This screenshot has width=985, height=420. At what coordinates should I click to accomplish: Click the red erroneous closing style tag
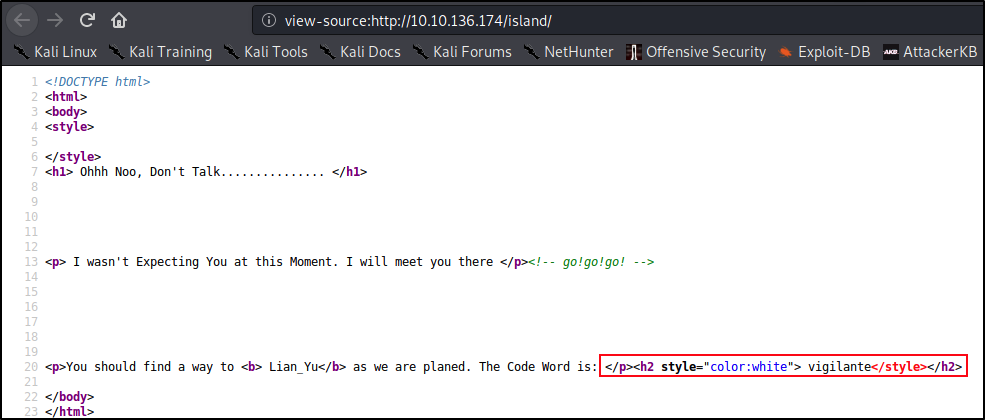coord(900,367)
